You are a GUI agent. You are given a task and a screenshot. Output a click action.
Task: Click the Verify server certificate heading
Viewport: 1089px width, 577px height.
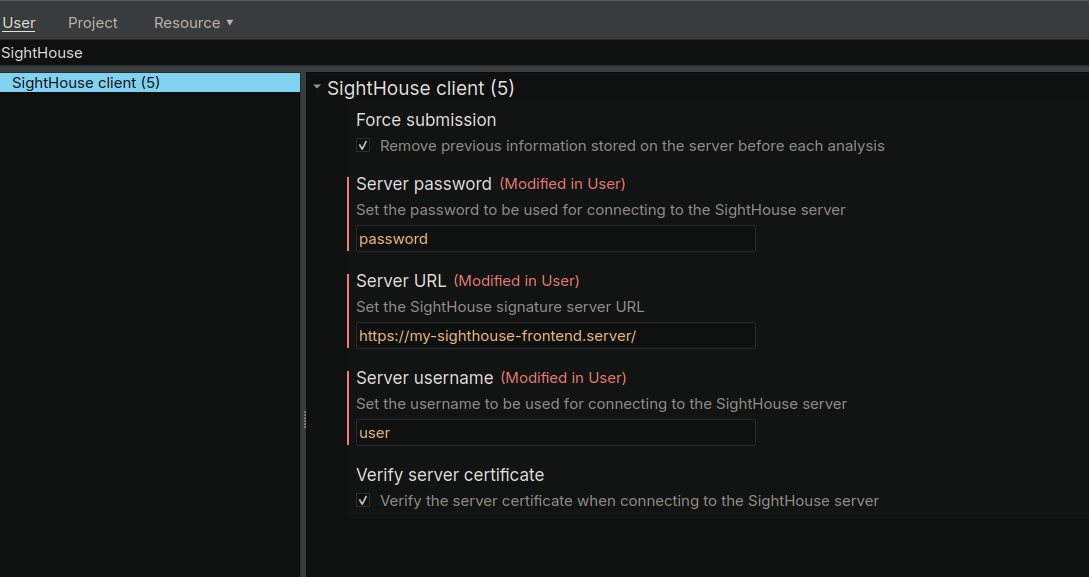tap(450, 474)
